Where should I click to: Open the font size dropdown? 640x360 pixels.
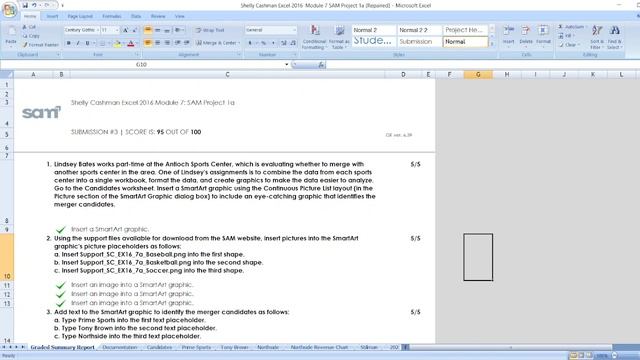click(117, 30)
